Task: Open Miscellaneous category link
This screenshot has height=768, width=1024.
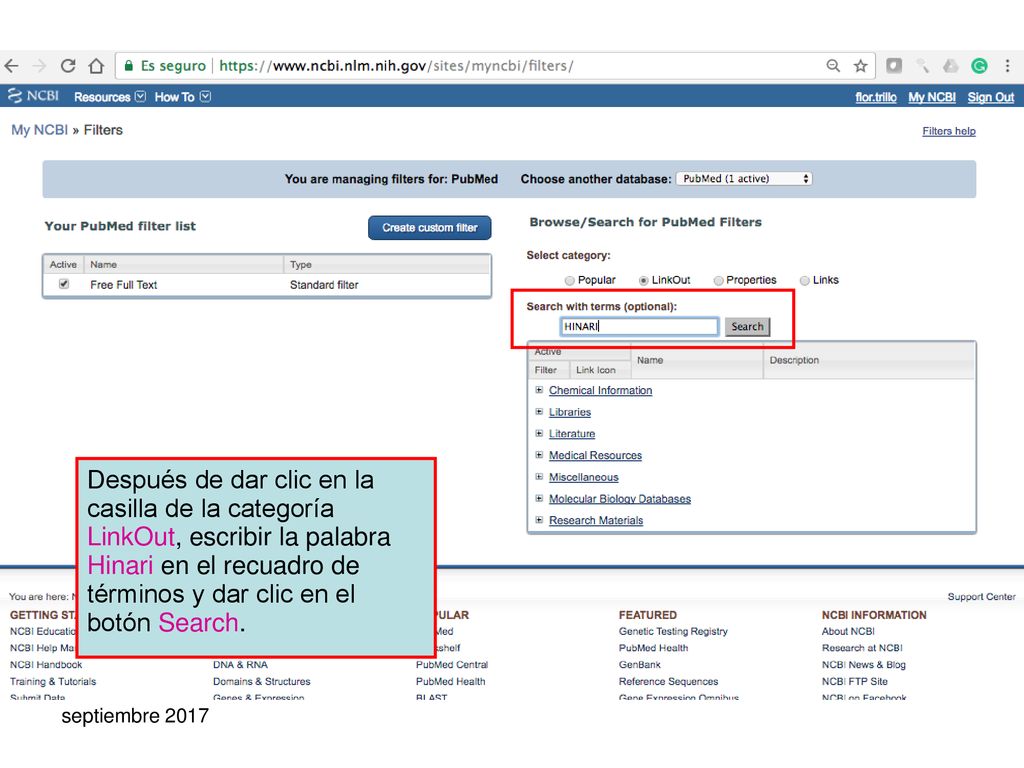Action: (x=583, y=477)
